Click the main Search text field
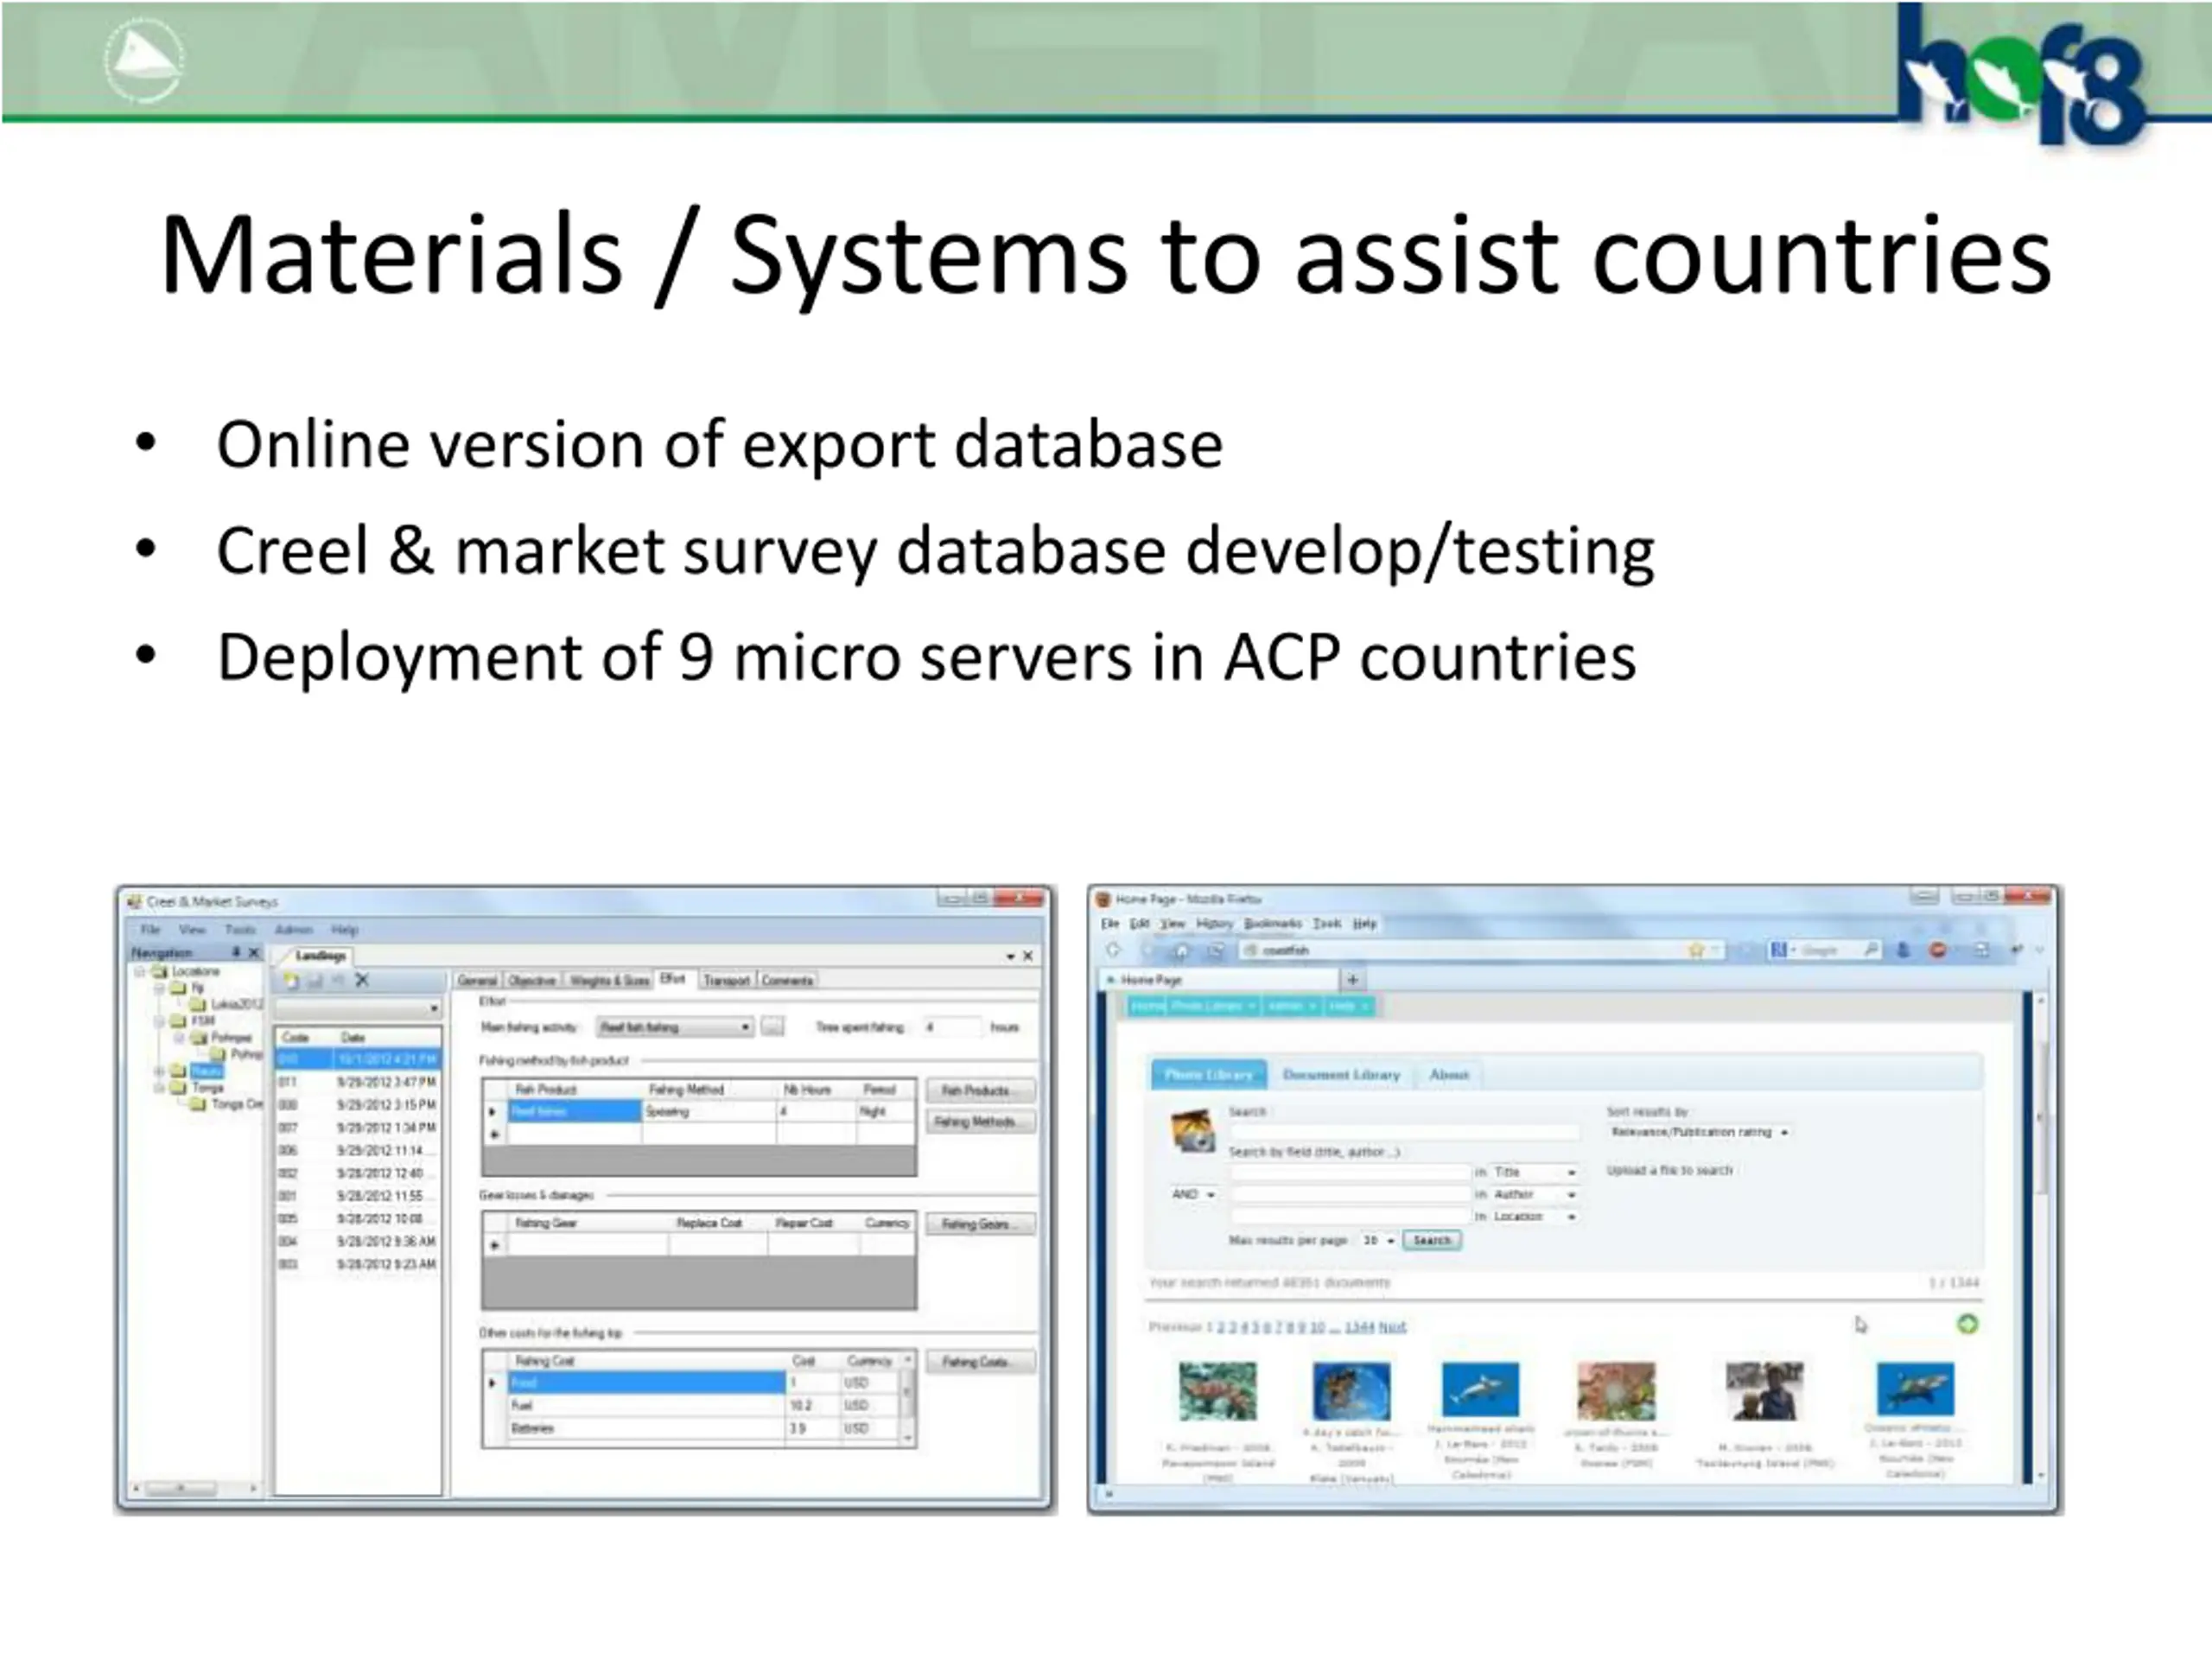Viewport: 2212px width, 1659px height. coord(1404,1132)
